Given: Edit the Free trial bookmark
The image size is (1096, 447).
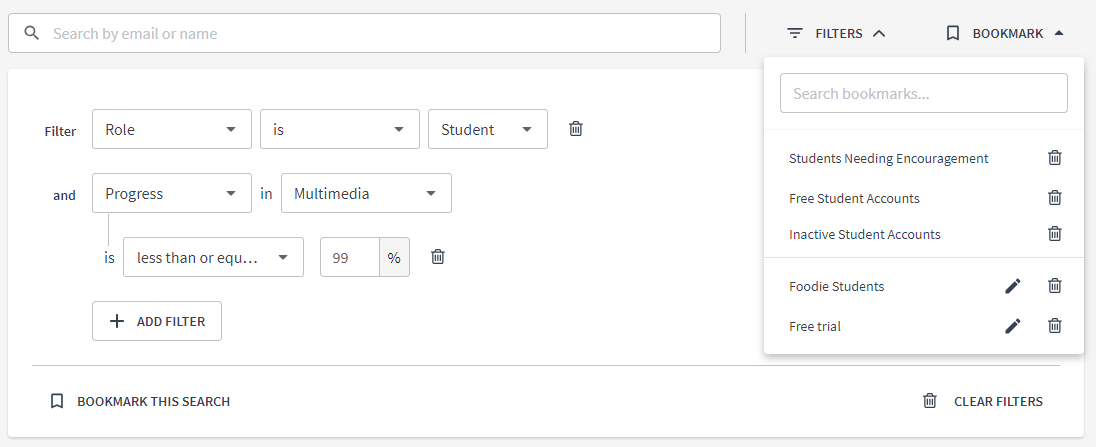Looking at the screenshot, I should click(1013, 326).
